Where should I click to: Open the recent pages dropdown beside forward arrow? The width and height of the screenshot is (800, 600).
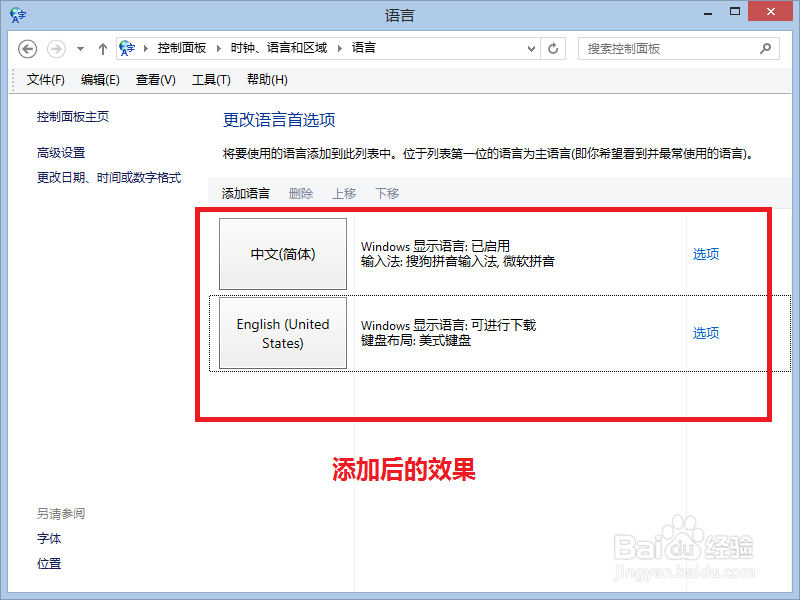click(79, 47)
